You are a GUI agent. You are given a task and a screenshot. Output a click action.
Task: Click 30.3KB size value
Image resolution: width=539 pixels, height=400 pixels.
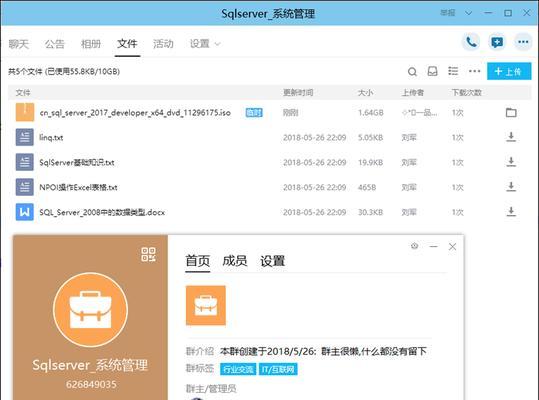[370, 212]
